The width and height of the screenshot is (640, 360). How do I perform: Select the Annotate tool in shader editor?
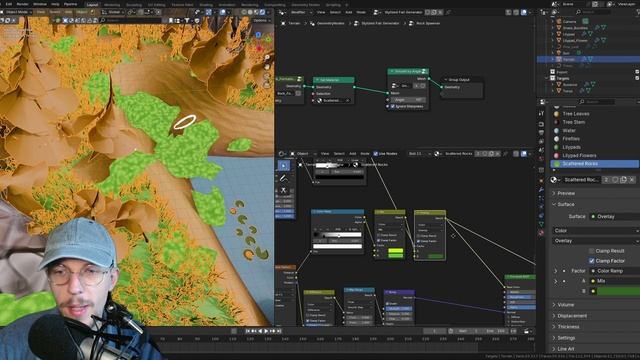tap(283, 178)
